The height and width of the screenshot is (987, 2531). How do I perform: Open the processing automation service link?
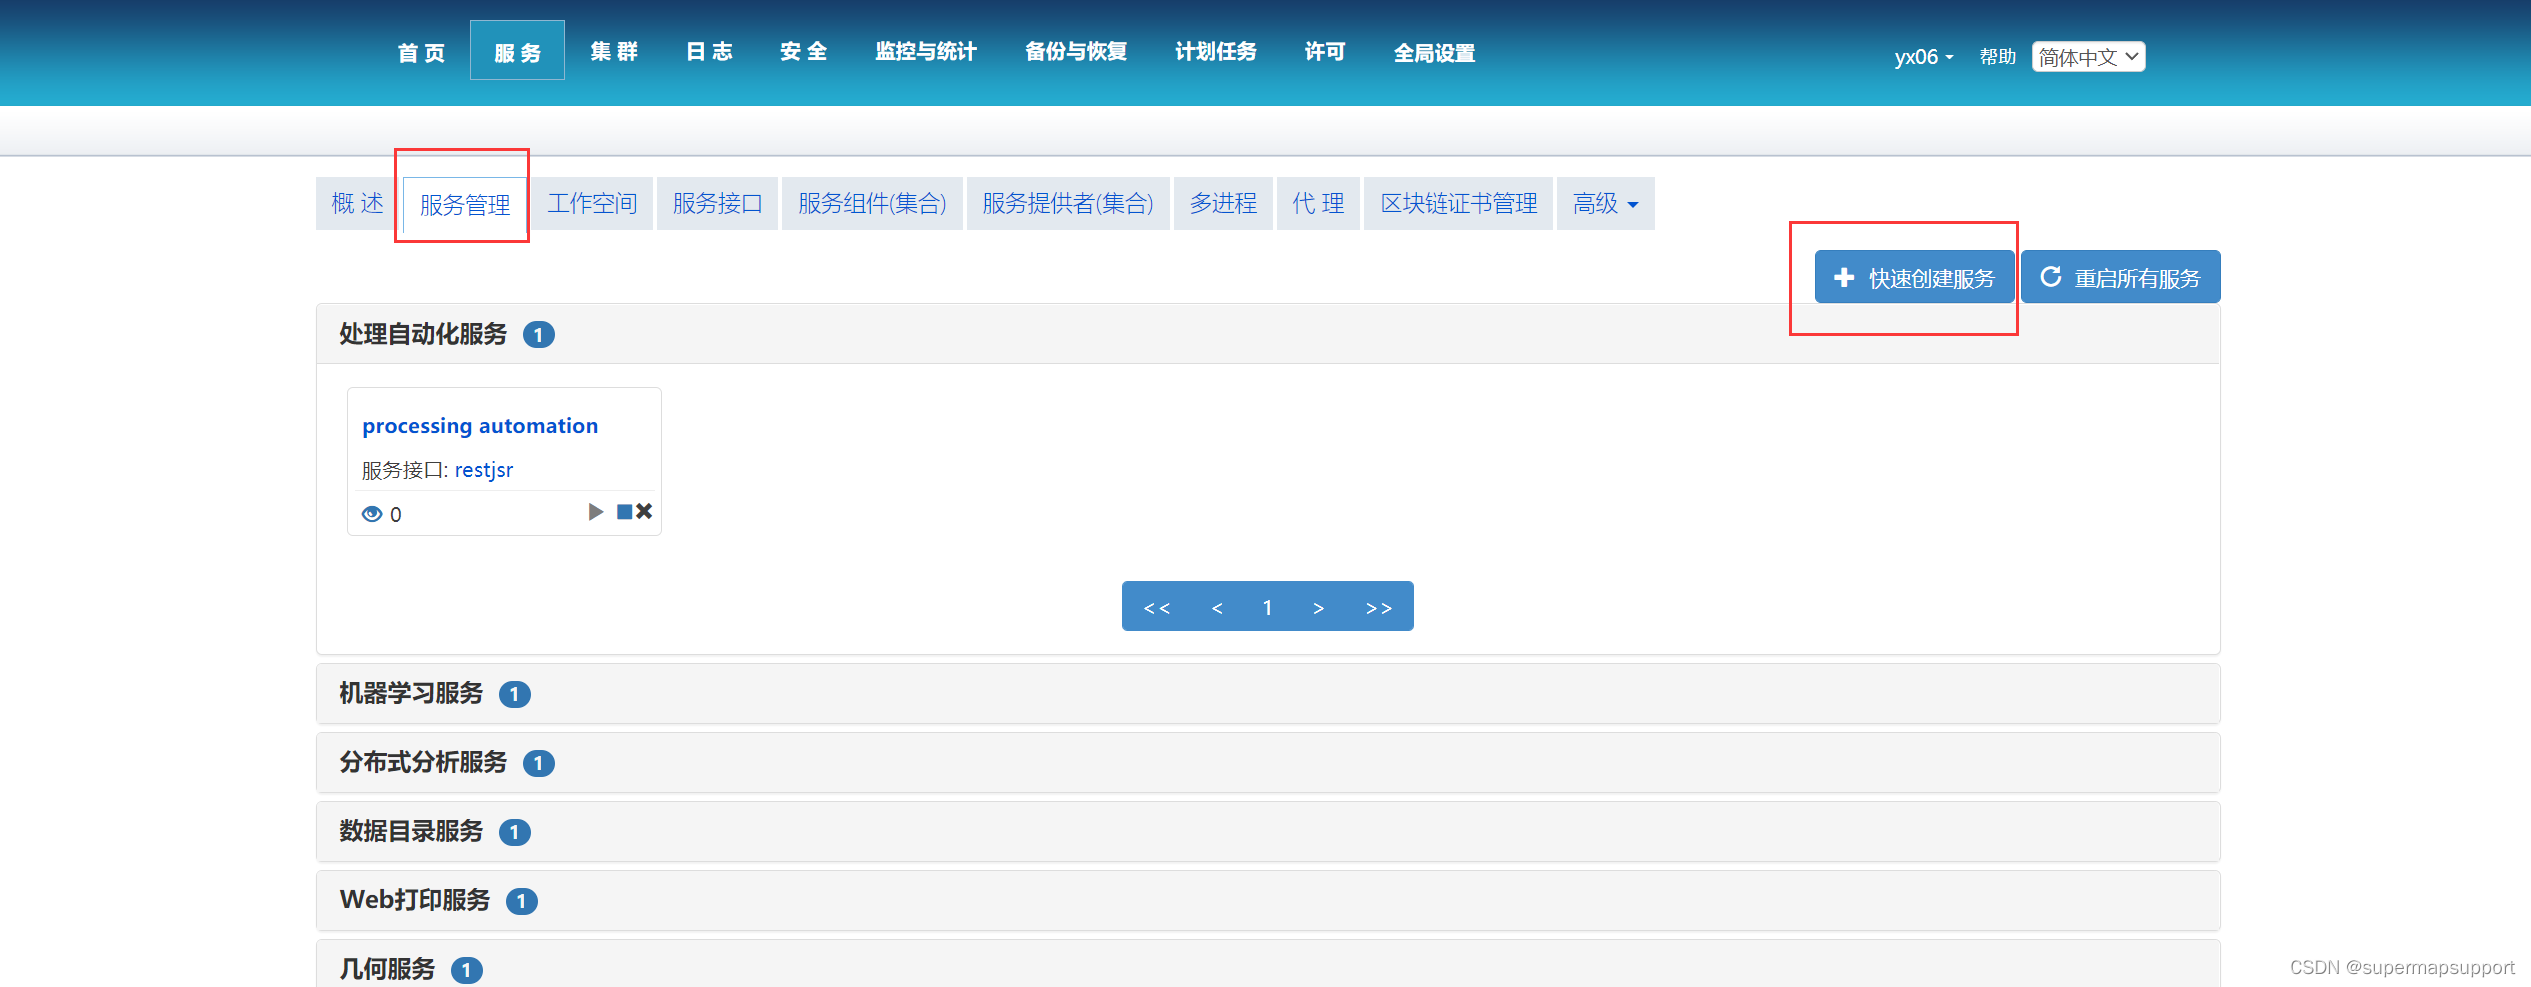(x=480, y=426)
